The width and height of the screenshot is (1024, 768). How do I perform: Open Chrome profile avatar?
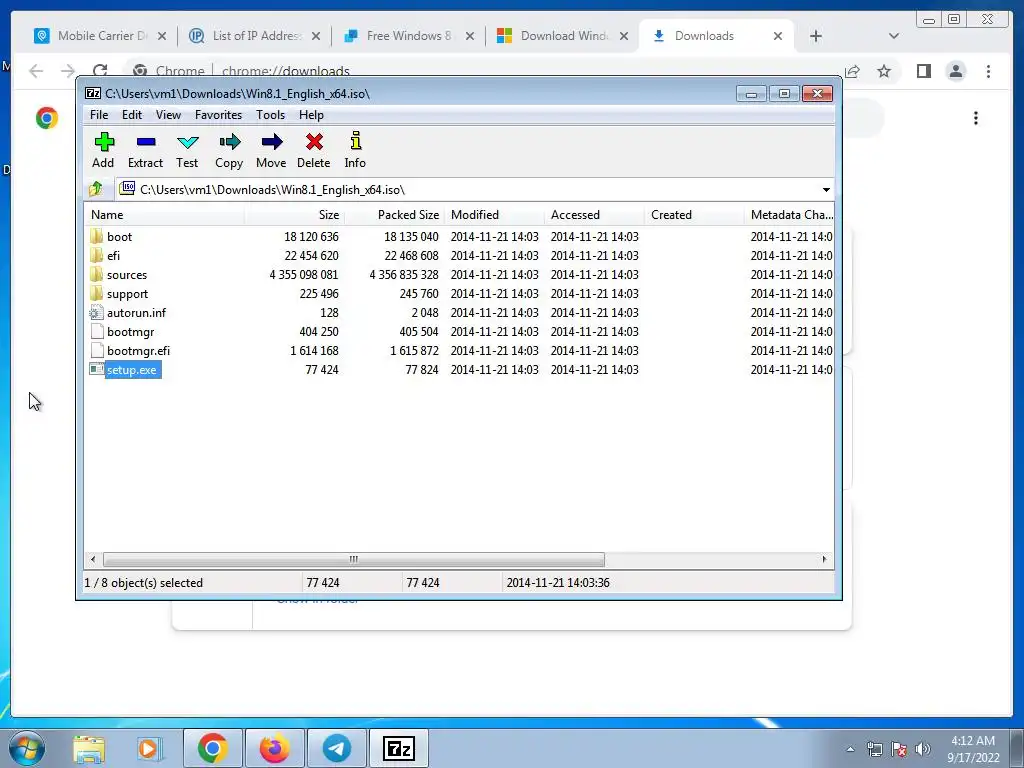coord(956,71)
